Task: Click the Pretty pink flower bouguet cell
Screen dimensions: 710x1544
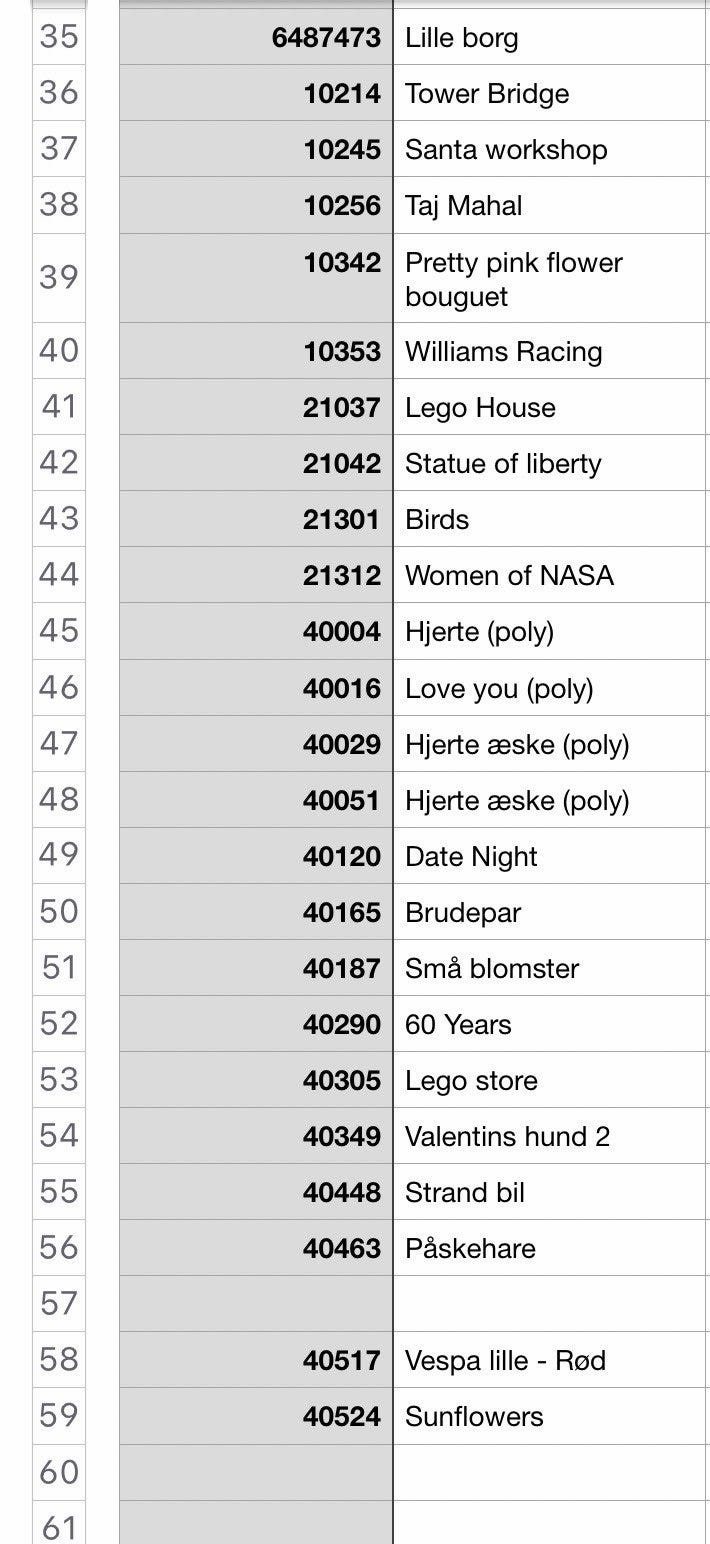Action: tap(551, 278)
